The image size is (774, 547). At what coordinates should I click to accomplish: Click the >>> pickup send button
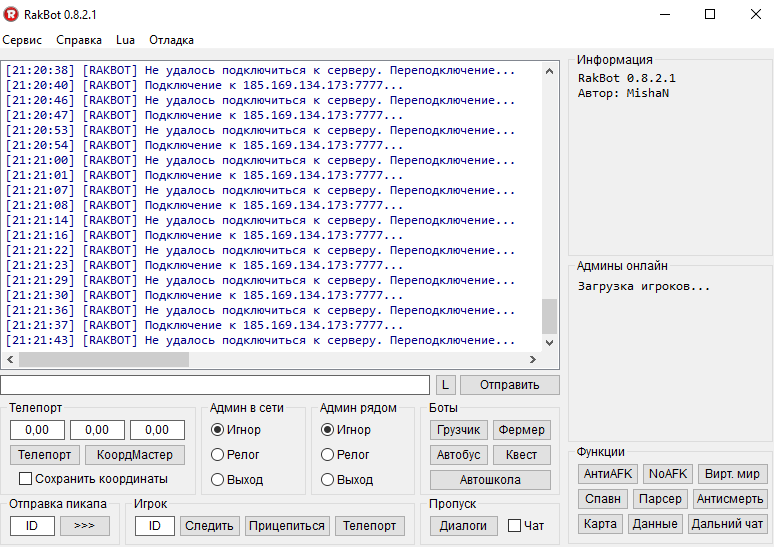coord(84,526)
